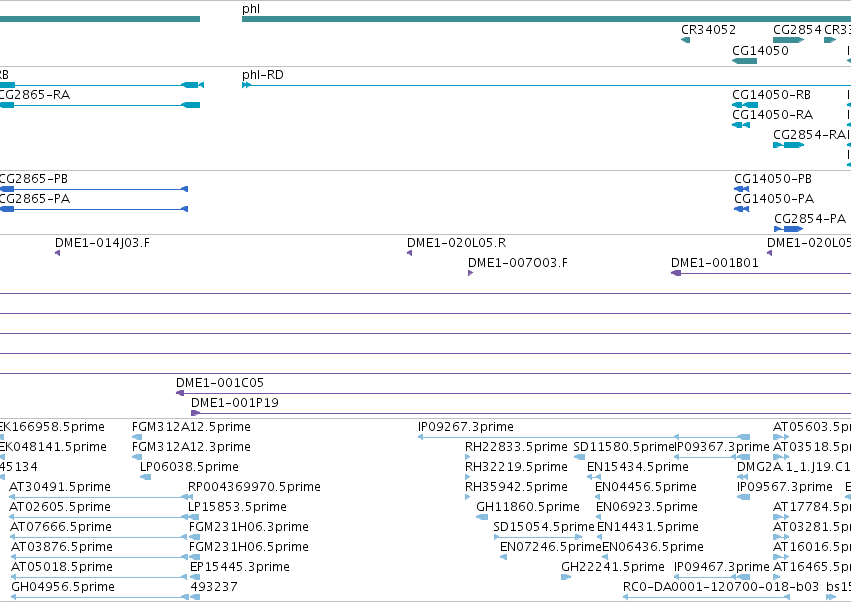
Task: Select the GH22241.5prime EST glyph
Action: [x=566, y=577]
